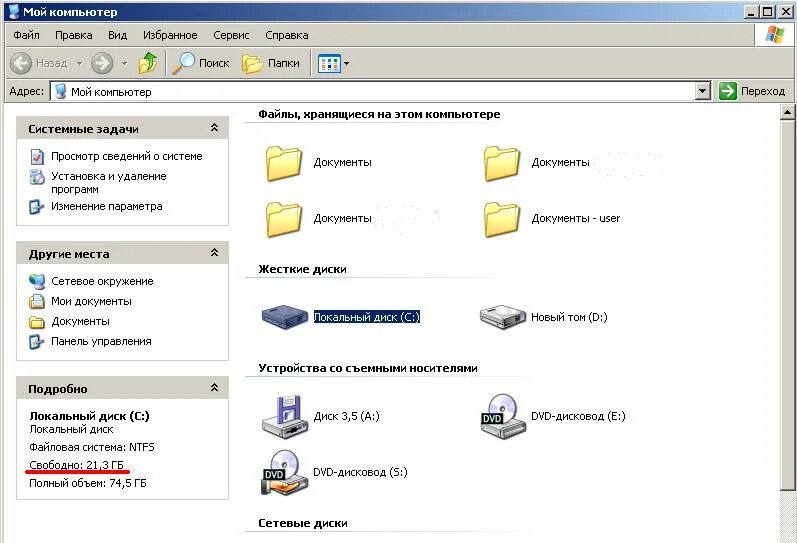The height and width of the screenshot is (543, 797).
Task: Click the network places icon in sidebar
Action: point(37,281)
